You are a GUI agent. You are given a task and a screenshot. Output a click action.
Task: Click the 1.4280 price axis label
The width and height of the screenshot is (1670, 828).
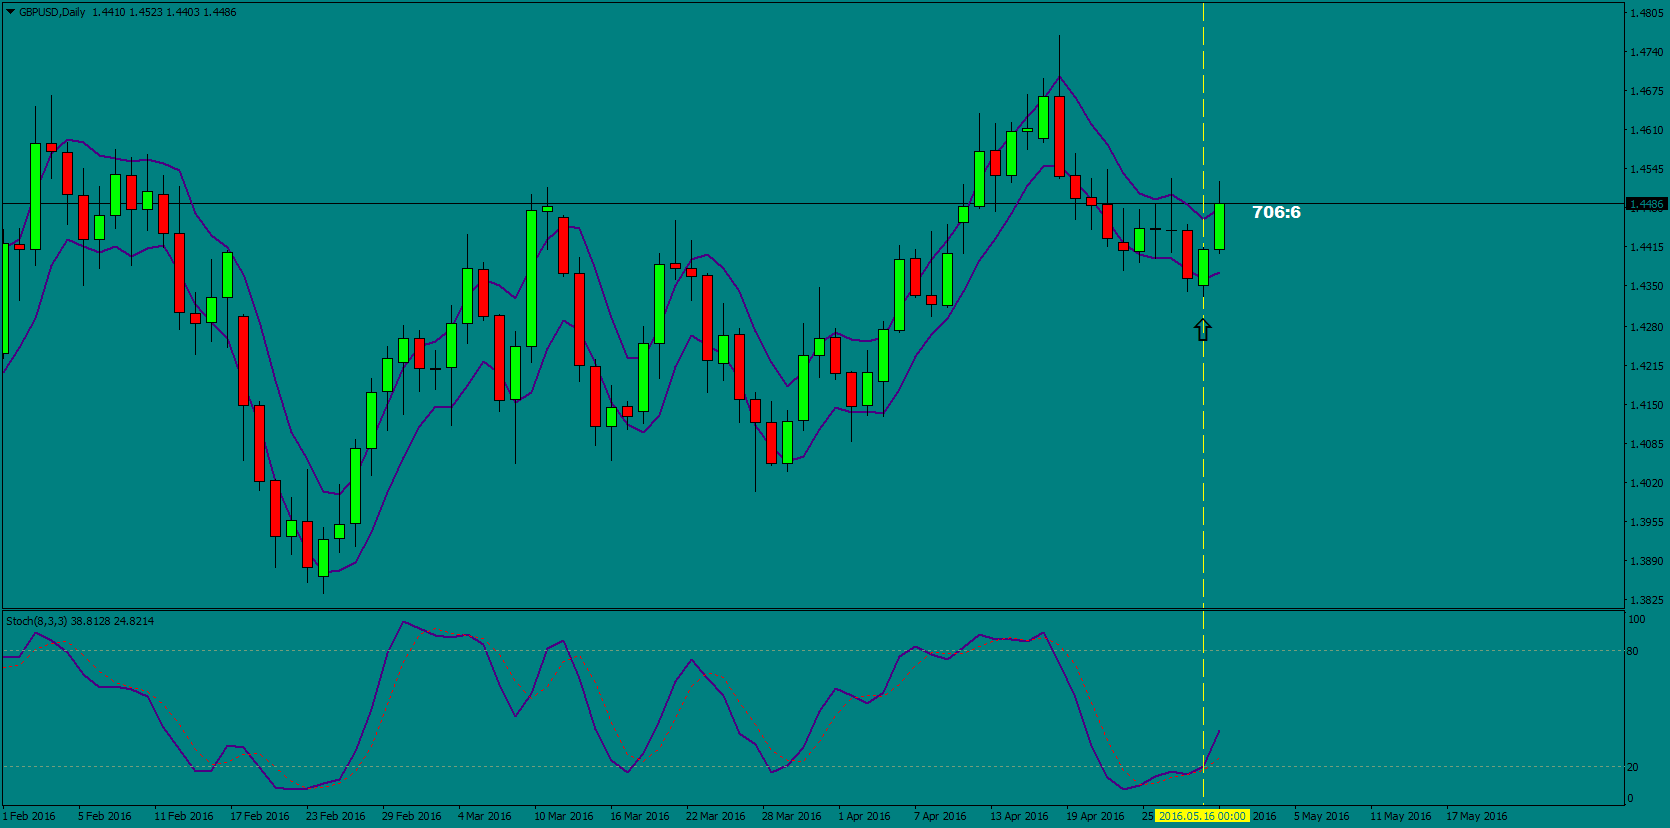pos(1647,327)
